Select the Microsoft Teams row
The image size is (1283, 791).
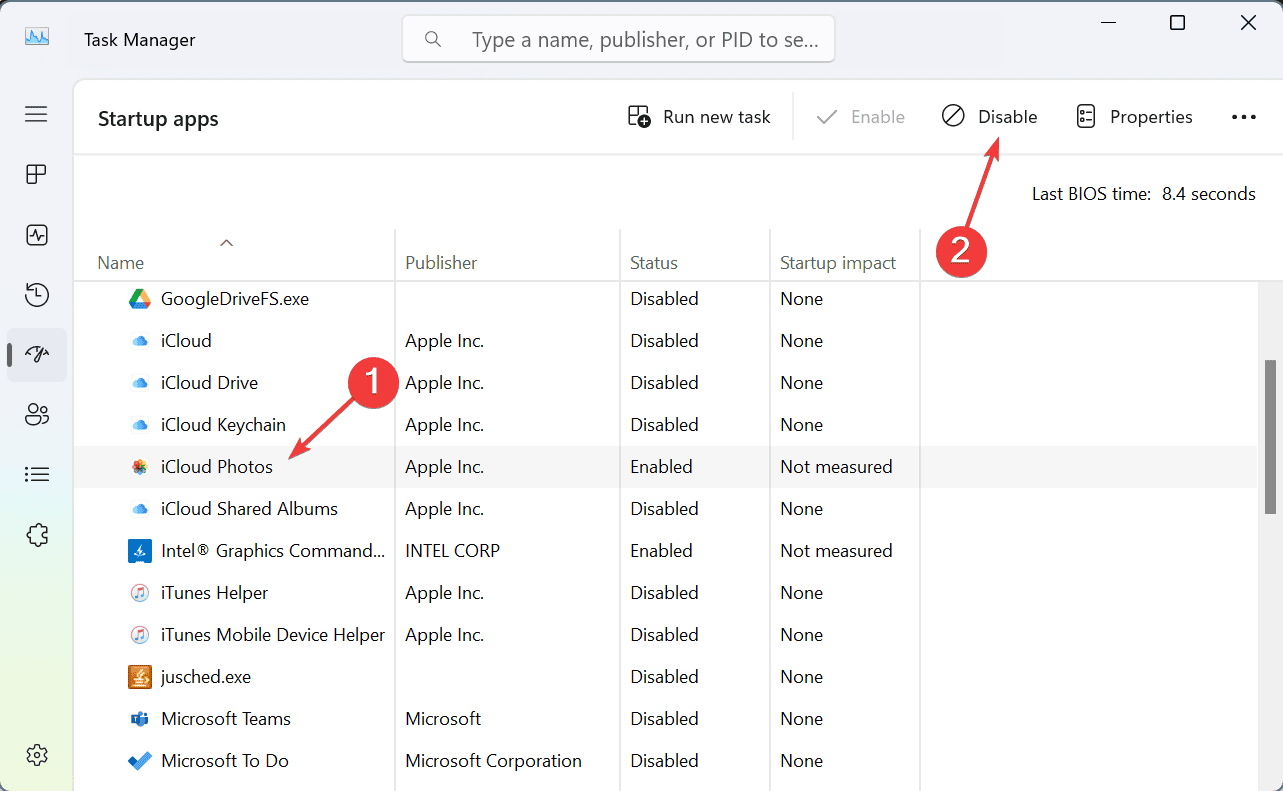coord(226,719)
